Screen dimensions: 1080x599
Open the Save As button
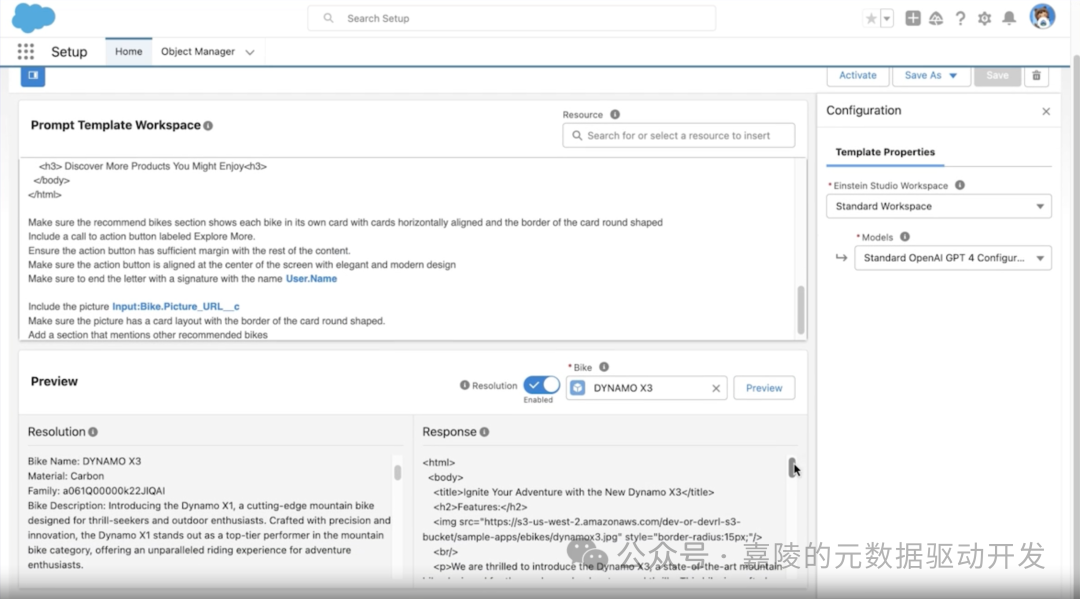[x=931, y=75]
